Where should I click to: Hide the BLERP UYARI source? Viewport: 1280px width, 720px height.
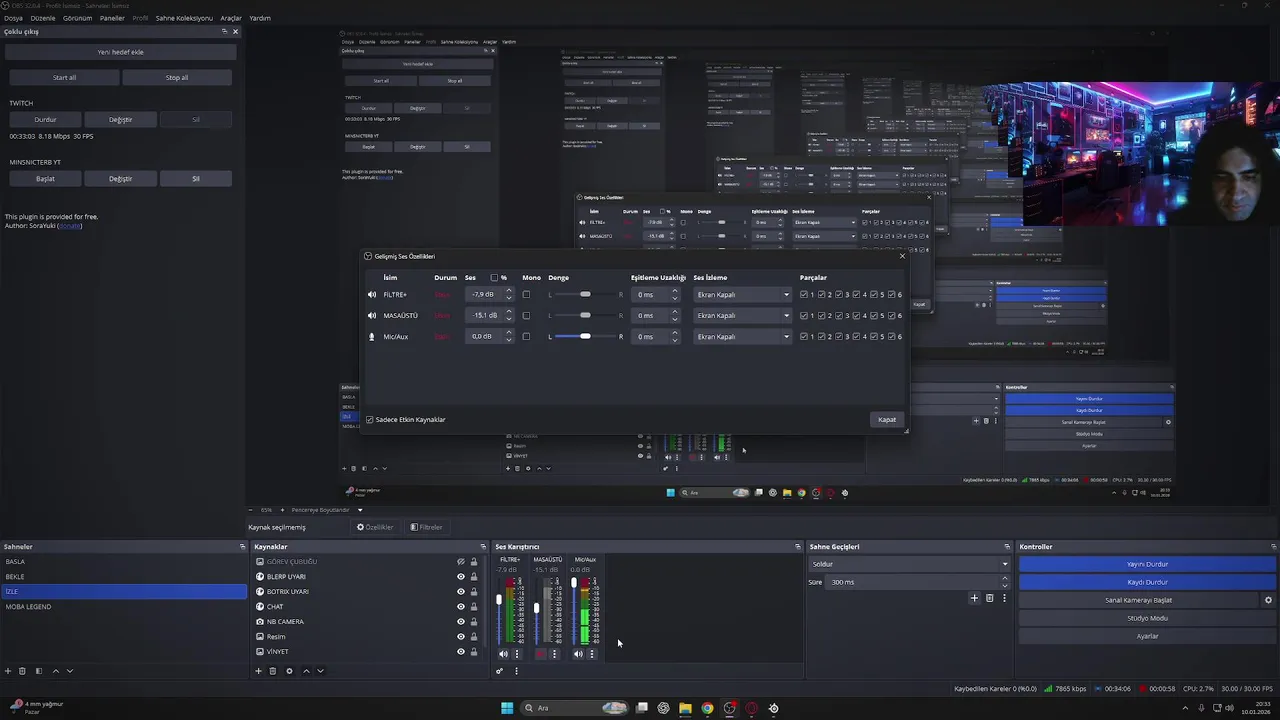pyautogui.click(x=461, y=577)
